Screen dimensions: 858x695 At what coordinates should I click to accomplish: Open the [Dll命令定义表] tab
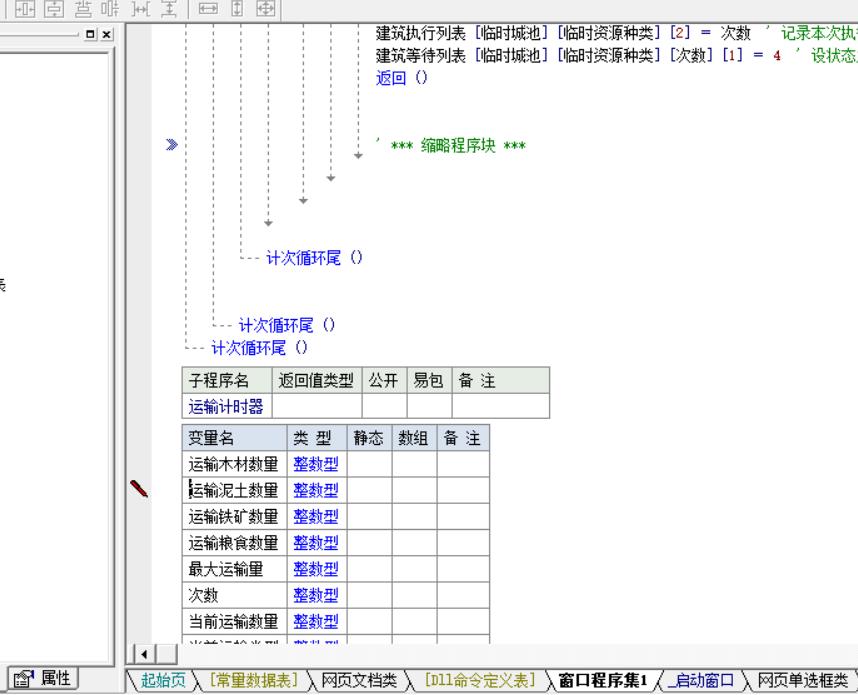tap(479, 680)
